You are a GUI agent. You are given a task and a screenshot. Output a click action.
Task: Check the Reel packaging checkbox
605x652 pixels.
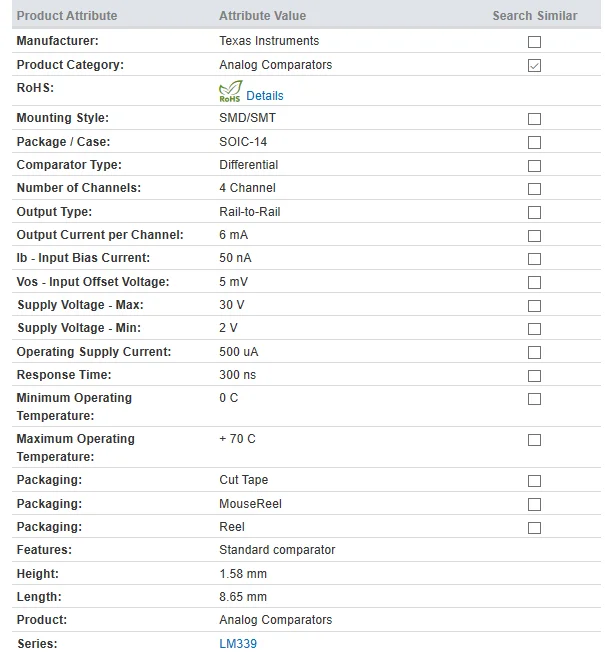tap(534, 528)
